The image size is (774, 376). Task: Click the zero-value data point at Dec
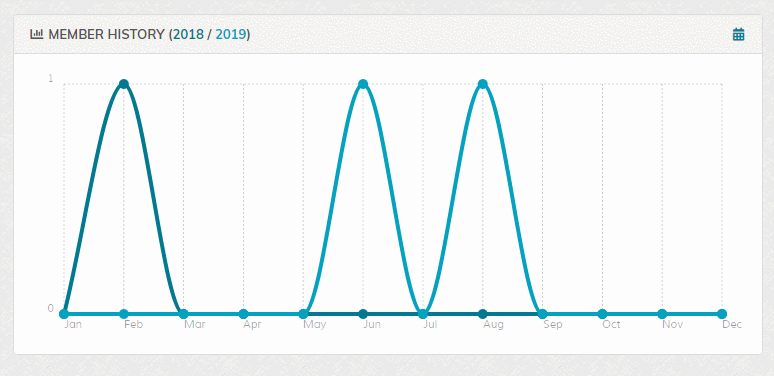[x=722, y=314]
